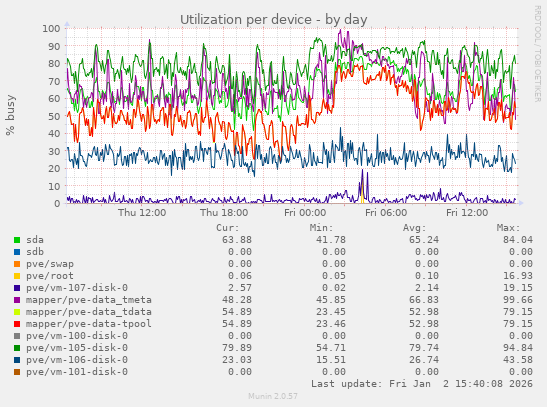Viewport: 547px width, 407px height.
Task: Select the mapper/pve-data_tdata legend label
Action: click(x=89, y=312)
